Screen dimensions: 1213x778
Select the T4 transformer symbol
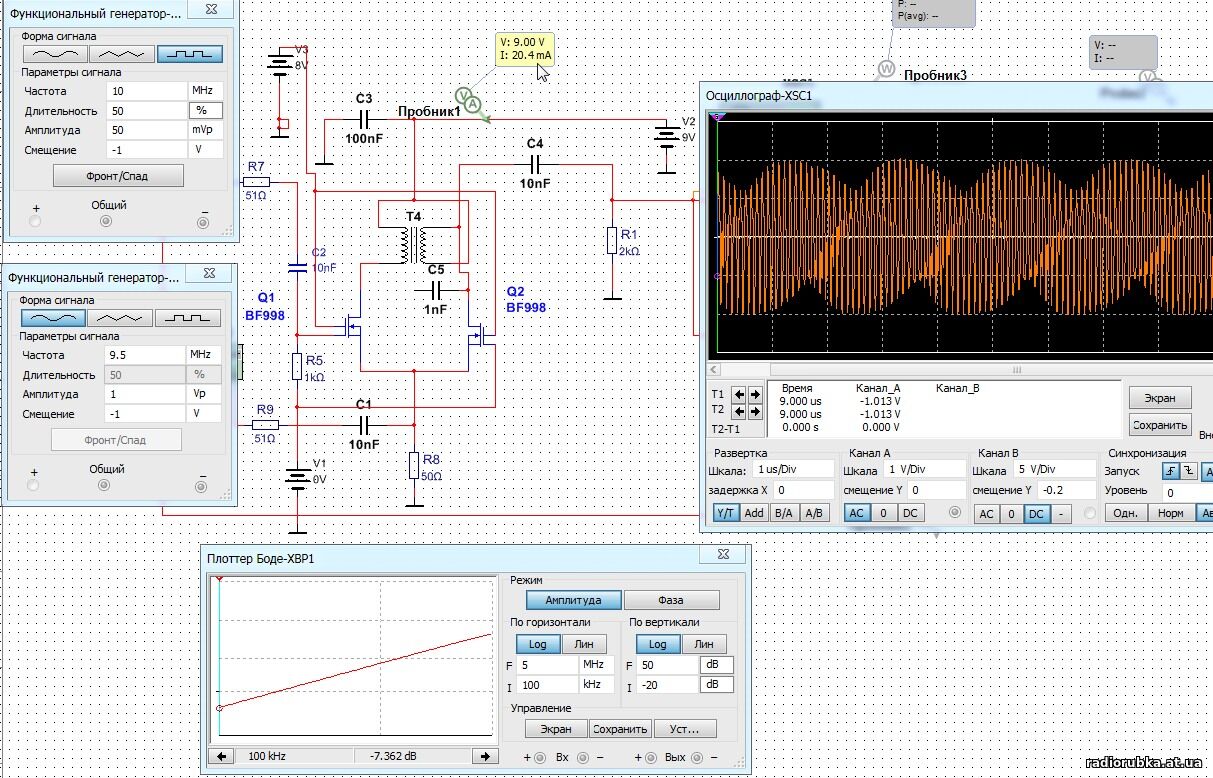[413, 244]
